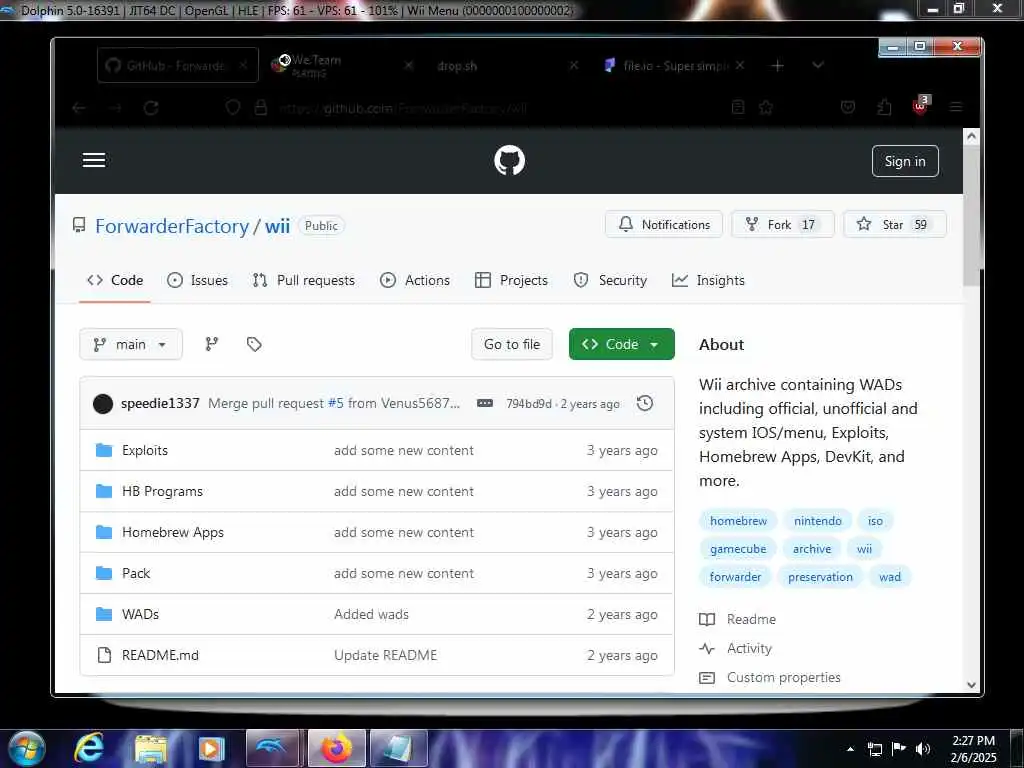
Task: View commit history clock icon
Action: [645, 403]
